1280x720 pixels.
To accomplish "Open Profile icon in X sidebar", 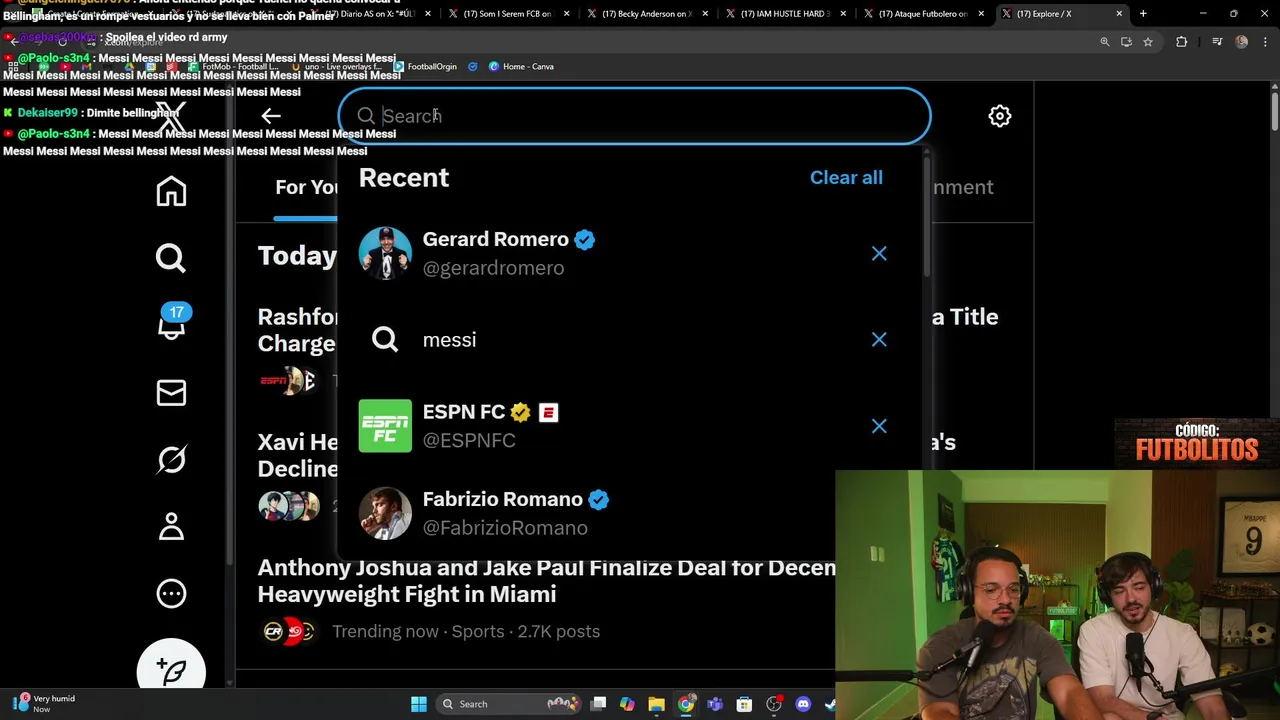I will 171,526.
